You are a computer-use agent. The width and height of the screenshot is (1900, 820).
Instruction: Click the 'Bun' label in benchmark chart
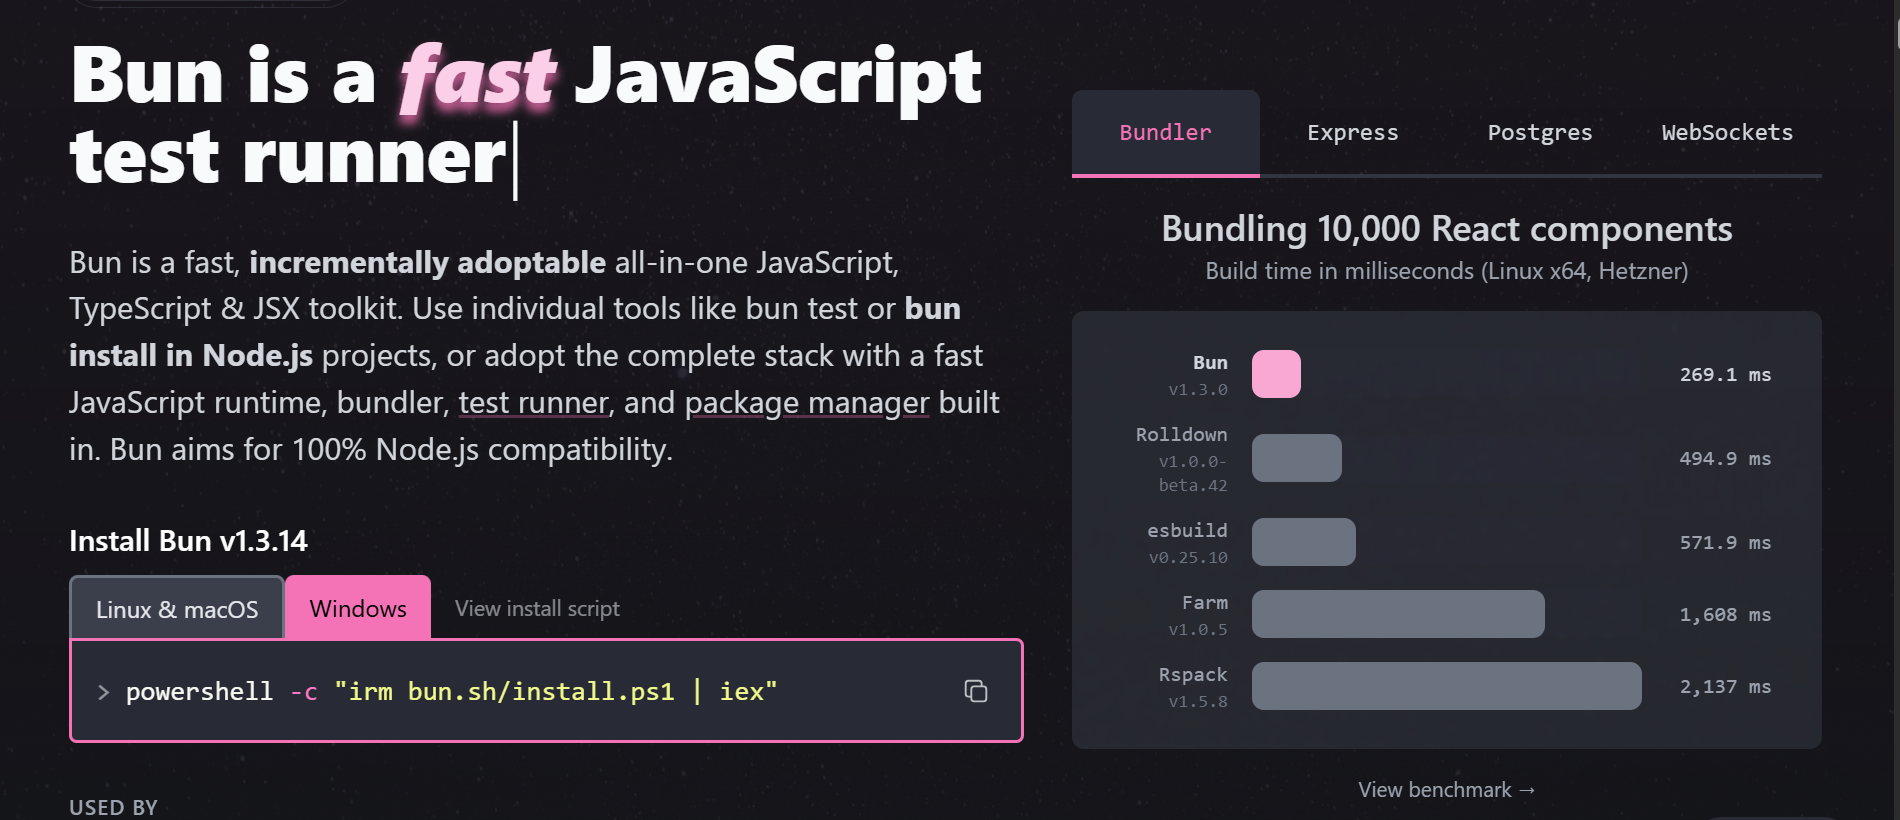pos(1210,363)
